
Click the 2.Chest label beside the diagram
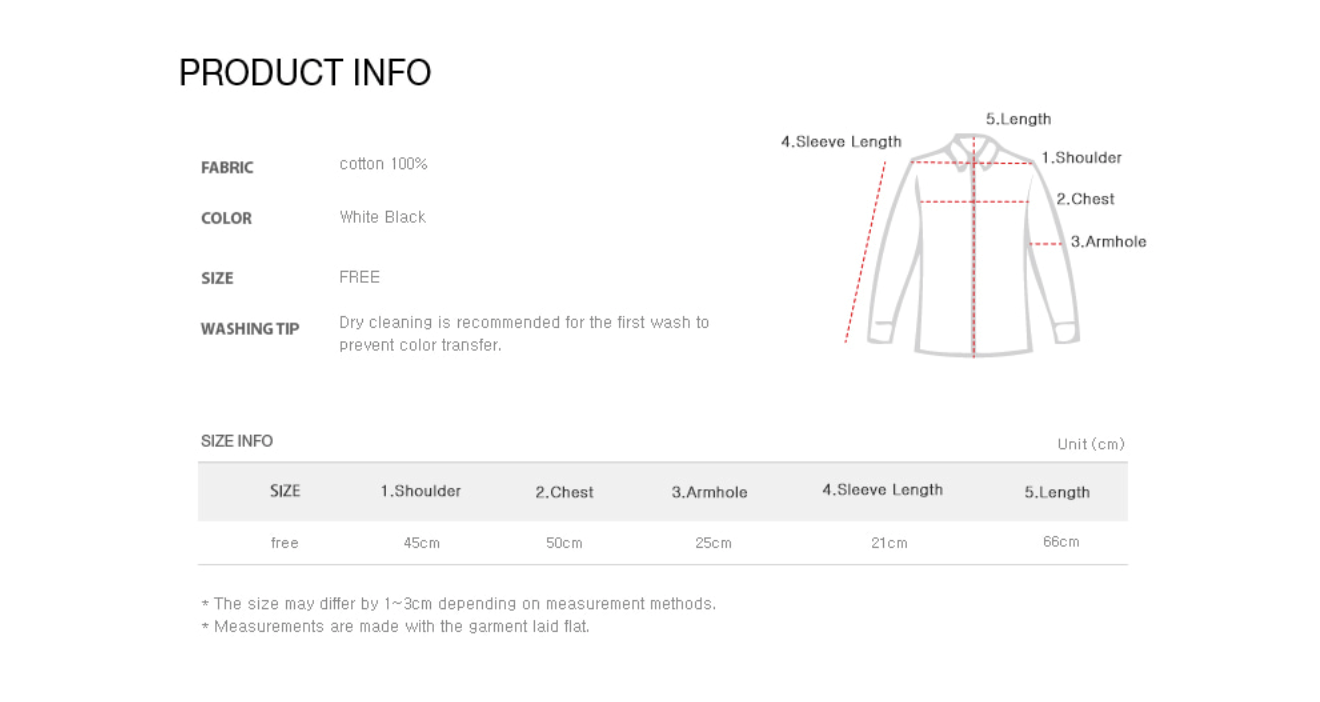coord(1085,199)
